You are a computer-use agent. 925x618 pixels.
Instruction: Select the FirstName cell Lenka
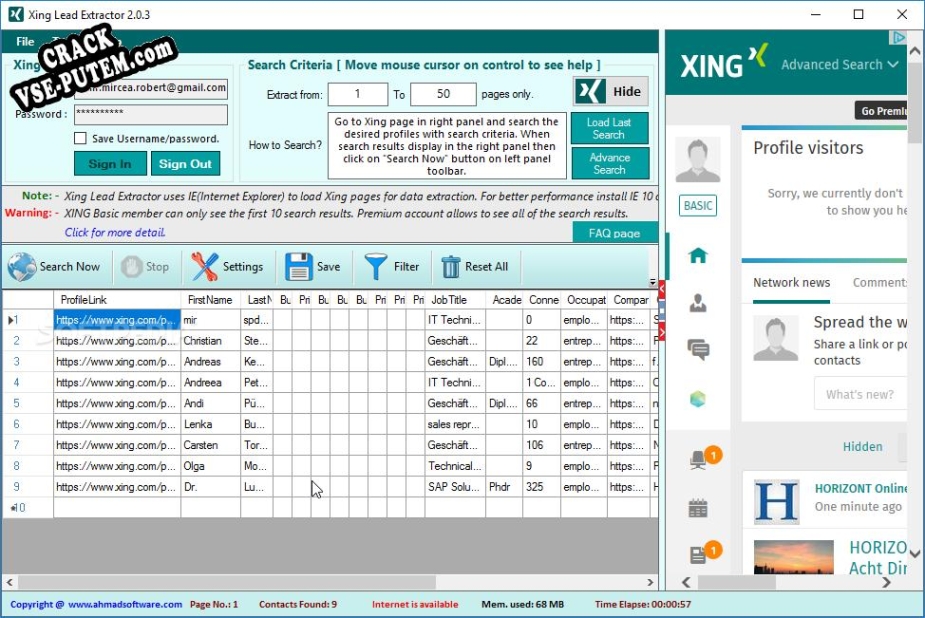210,424
